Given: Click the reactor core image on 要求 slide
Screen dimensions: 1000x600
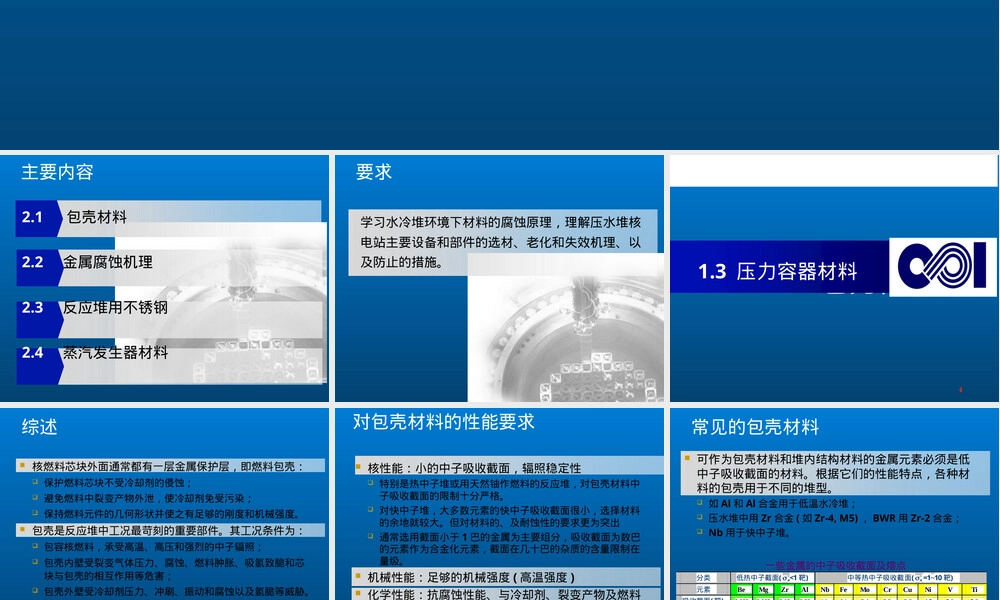Looking at the screenshot, I should click(x=566, y=328).
